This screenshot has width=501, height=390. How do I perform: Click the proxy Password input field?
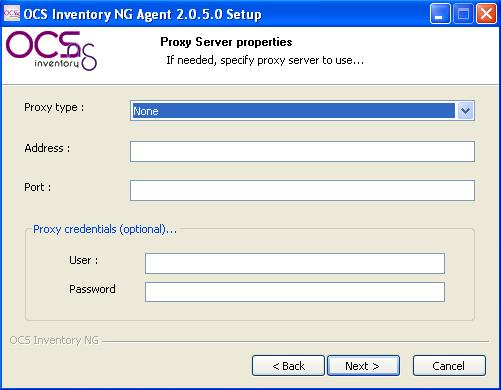(295, 292)
